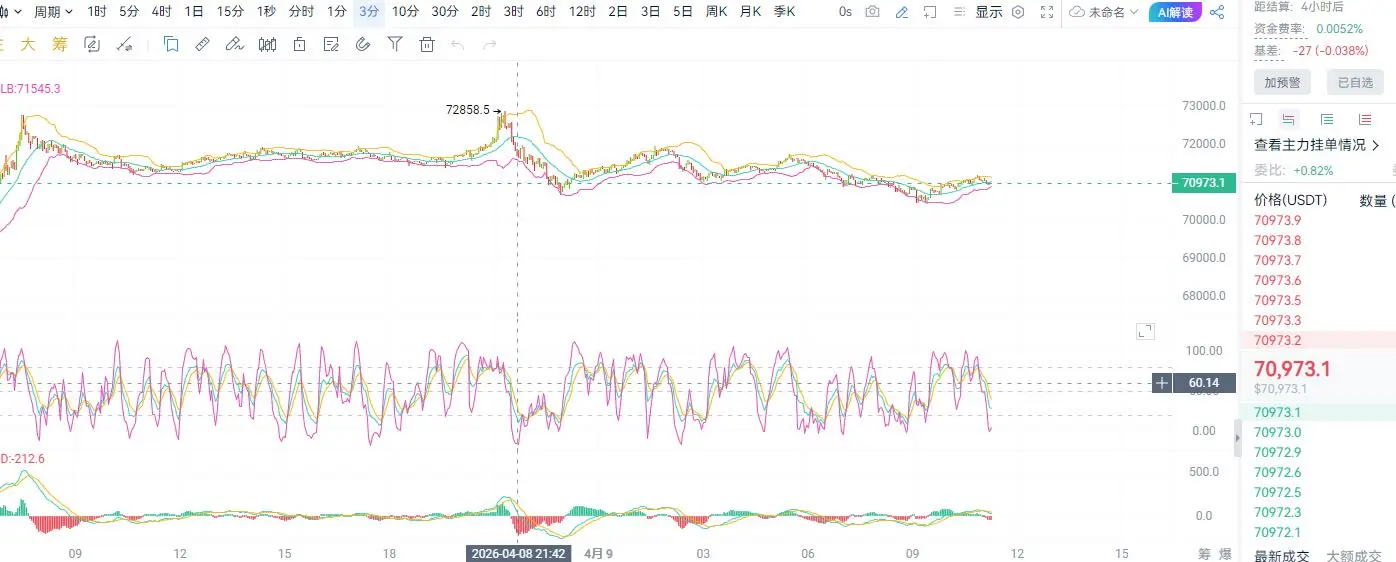The width and height of the screenshot is (1396, 562).
Task: Click the magnet snap icon
Action: 363,44
